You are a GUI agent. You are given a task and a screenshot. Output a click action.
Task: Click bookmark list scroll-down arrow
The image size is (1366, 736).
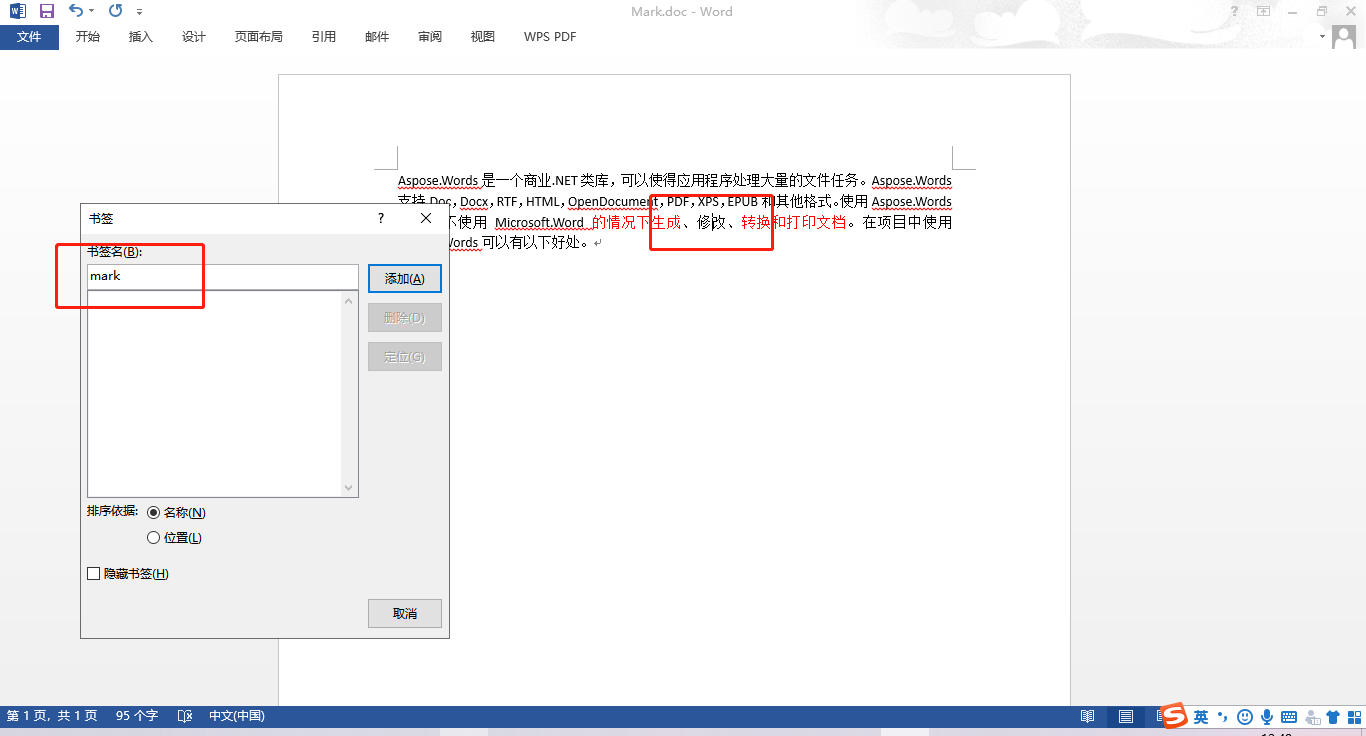(x=349, y=488)
